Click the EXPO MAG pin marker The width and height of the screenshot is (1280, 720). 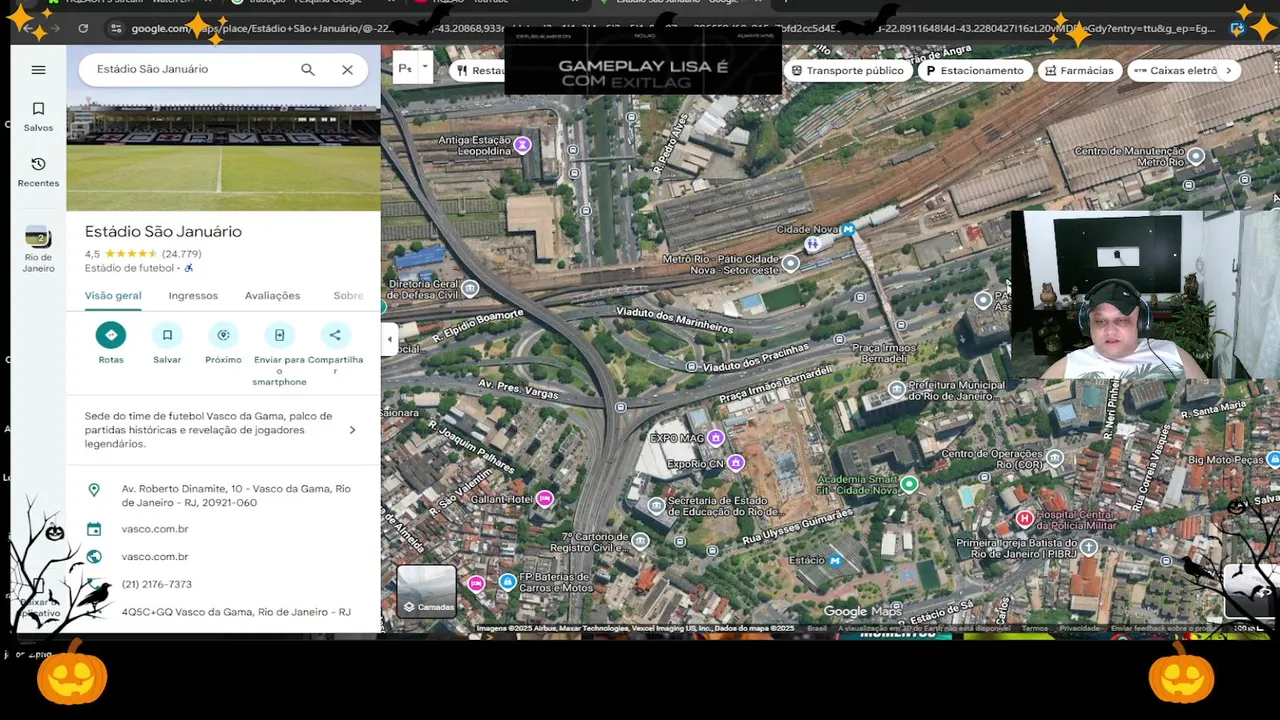(x=716, y=438)
